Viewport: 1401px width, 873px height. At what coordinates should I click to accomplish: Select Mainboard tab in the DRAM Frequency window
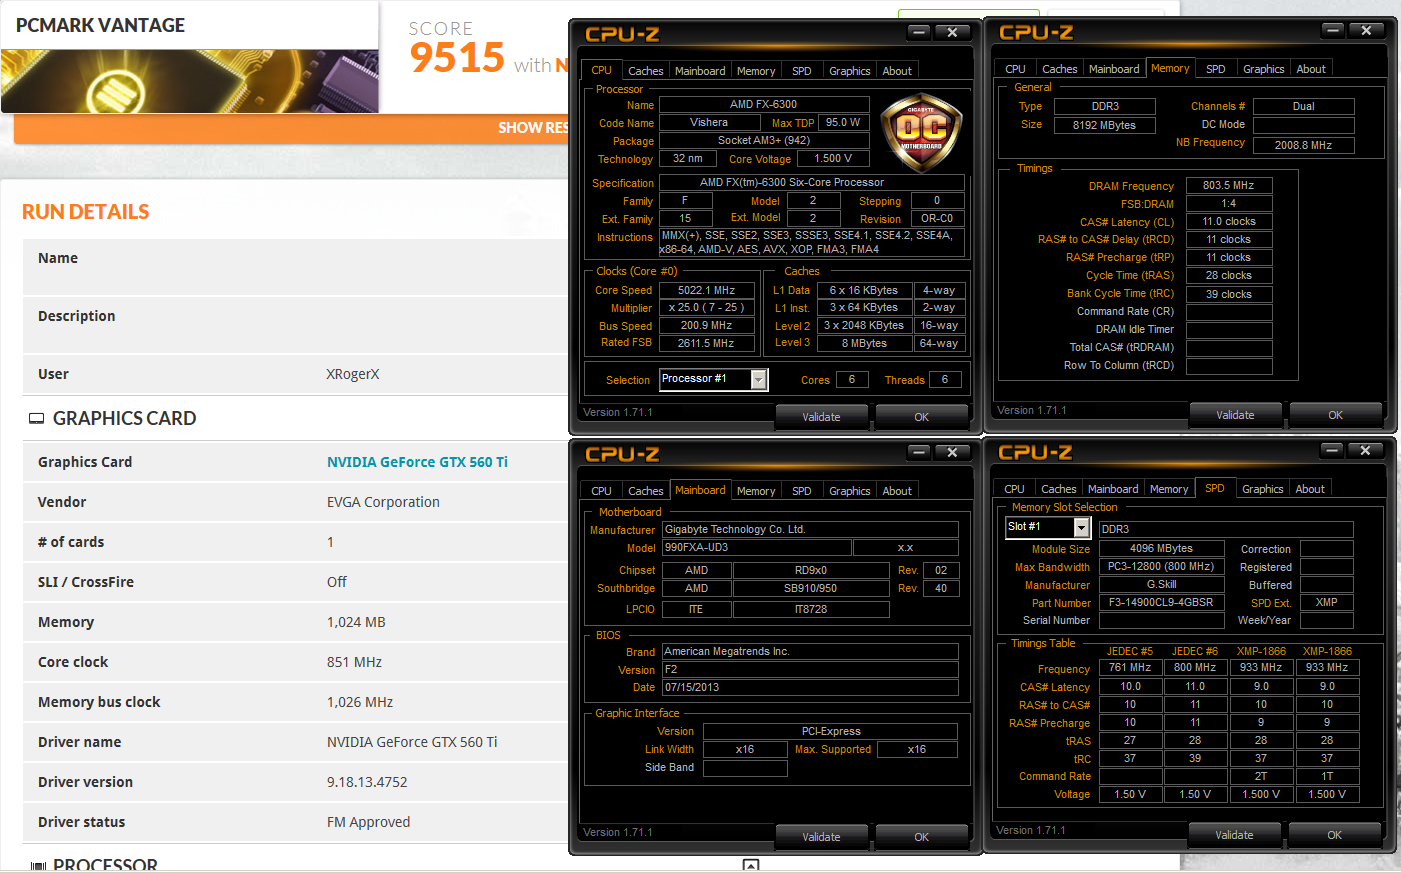click(1114, 69)
